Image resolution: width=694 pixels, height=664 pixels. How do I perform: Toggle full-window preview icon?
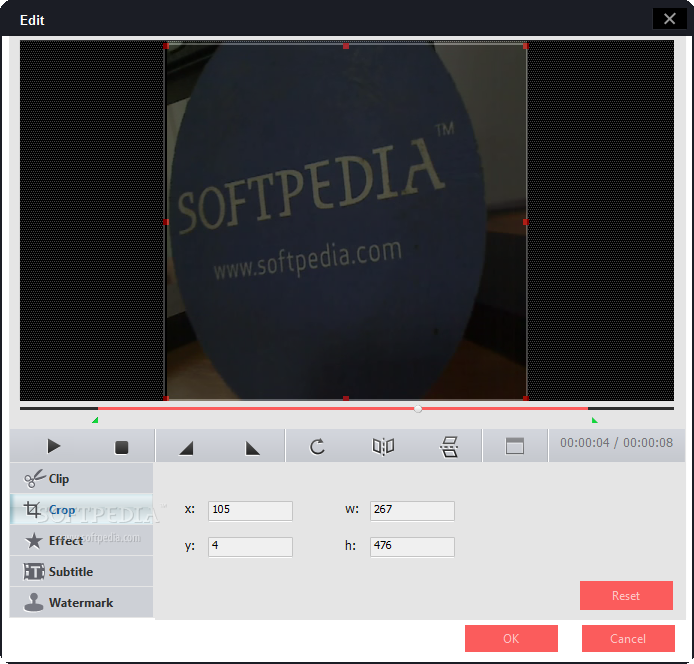515,446
